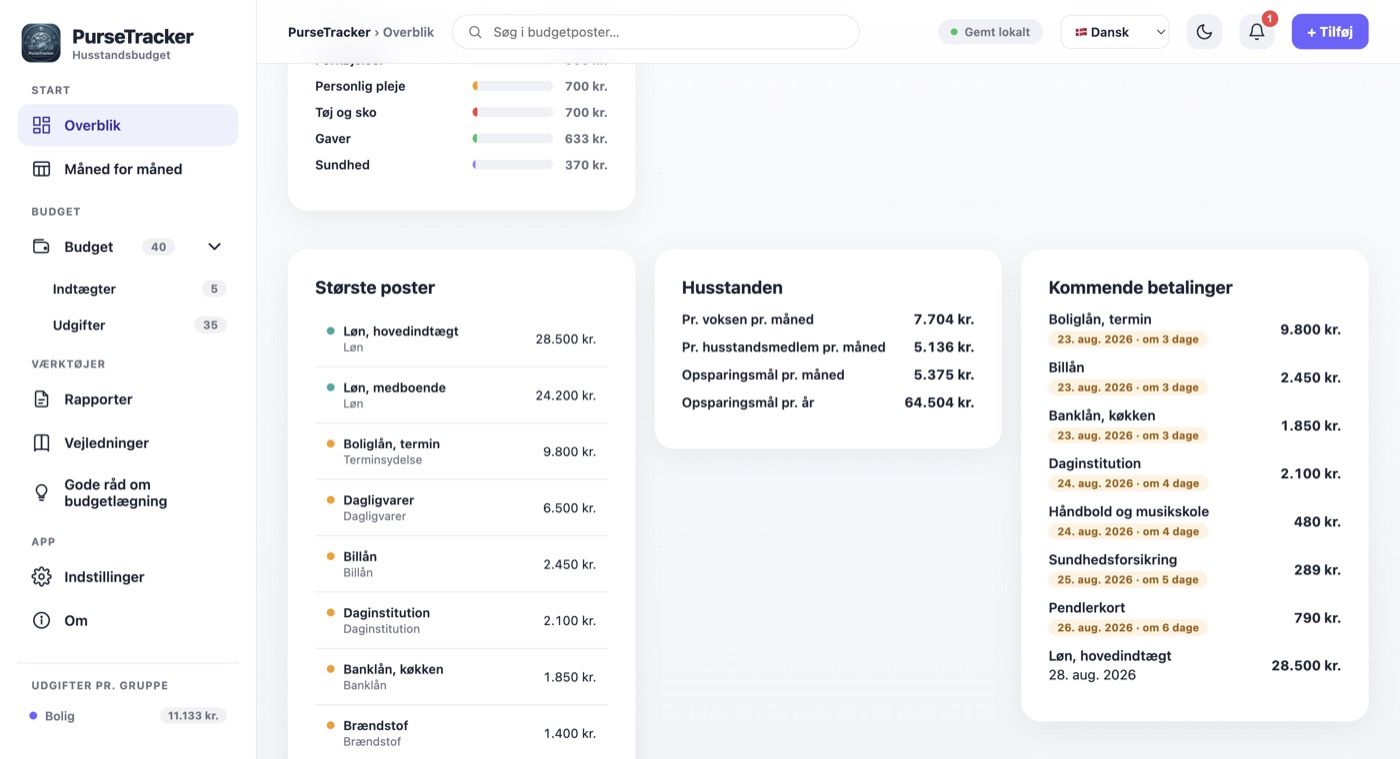Select the Brændstof row
The width and height of the screenshot is (1400, 759).
point(461,733)
